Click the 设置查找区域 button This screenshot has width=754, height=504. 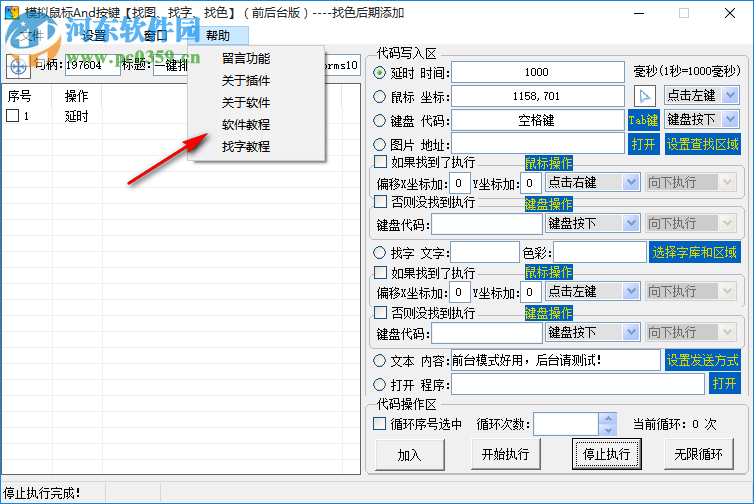click(703, 144)
